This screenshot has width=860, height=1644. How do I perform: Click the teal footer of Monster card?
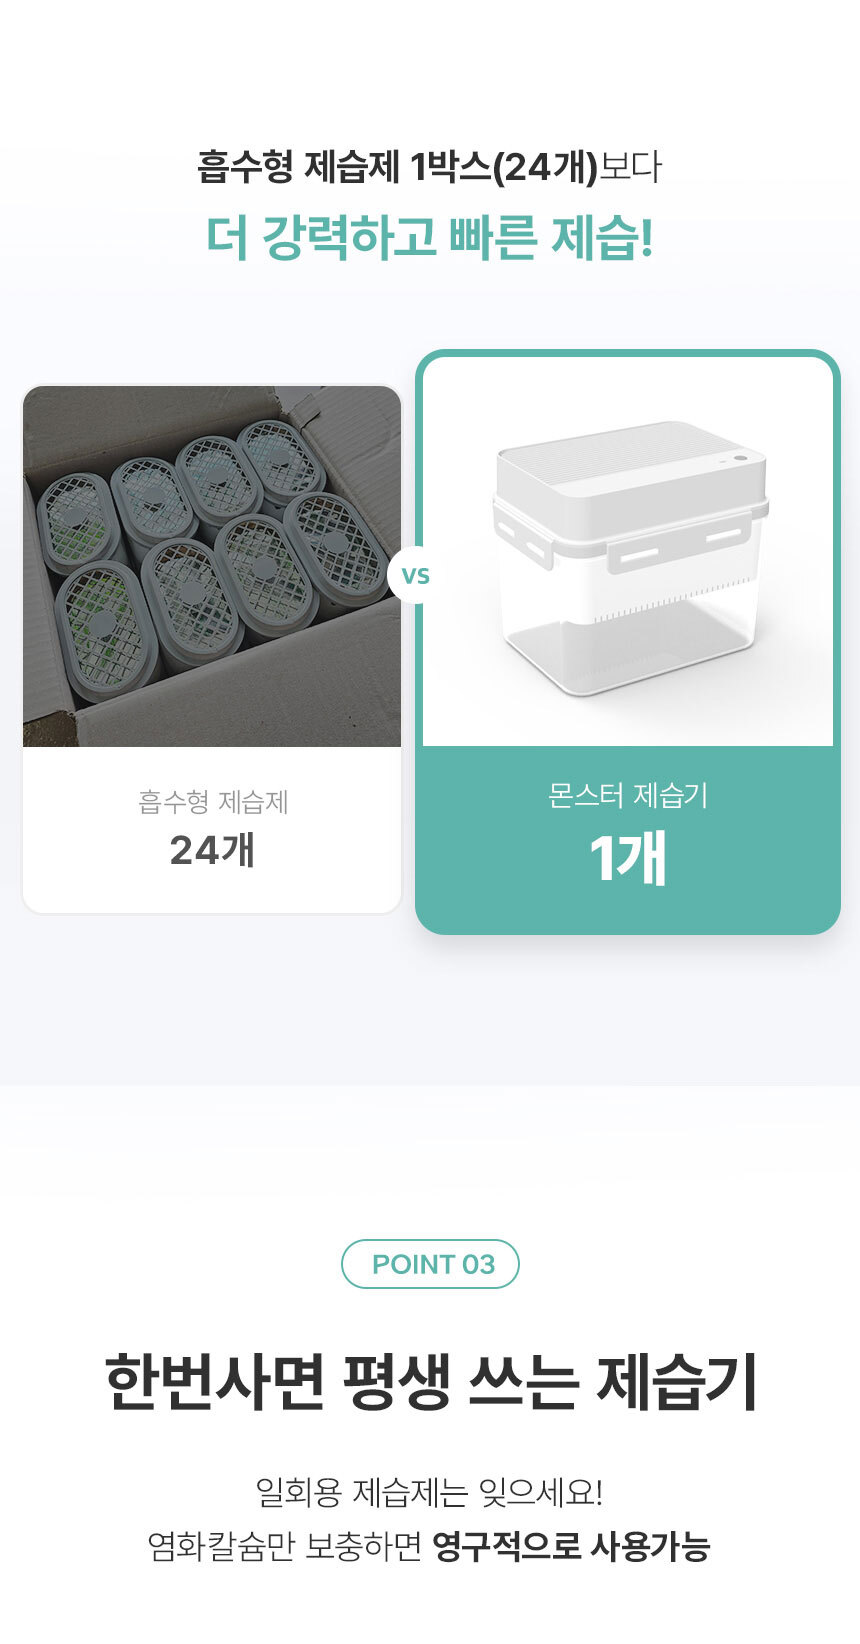click(628, 838)
